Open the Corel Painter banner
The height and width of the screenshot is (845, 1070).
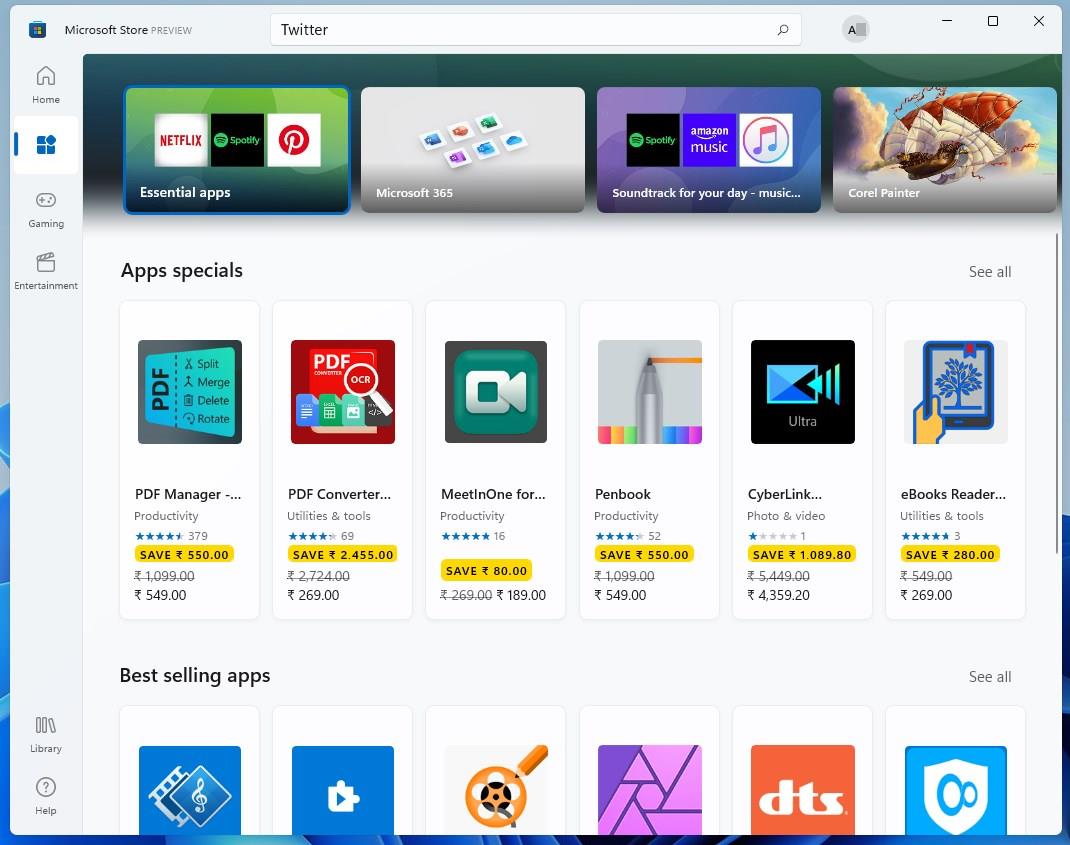click(x=945, y=150)
